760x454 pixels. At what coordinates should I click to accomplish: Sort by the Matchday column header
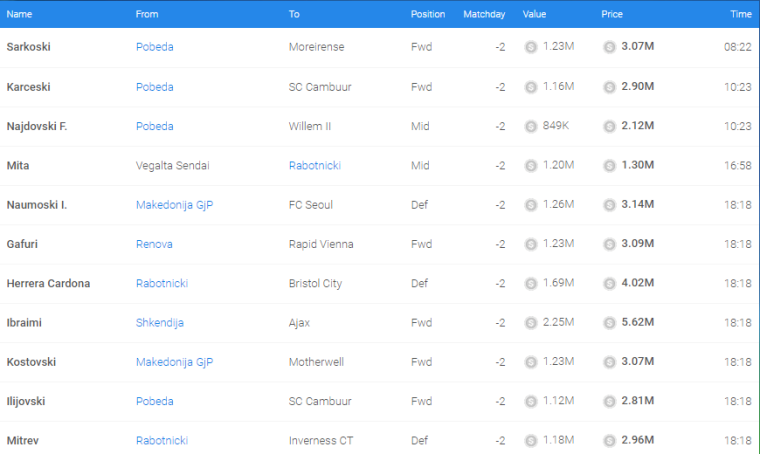(x=484, y=14)
